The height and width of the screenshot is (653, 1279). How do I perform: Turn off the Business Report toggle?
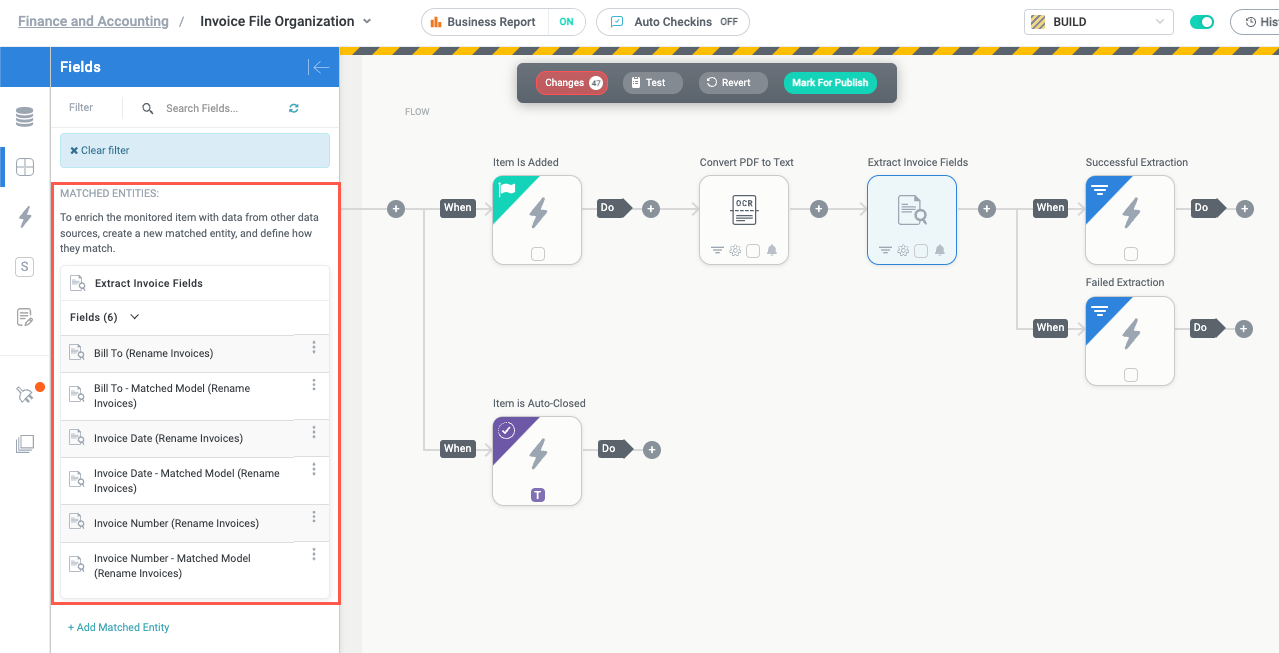569,21
